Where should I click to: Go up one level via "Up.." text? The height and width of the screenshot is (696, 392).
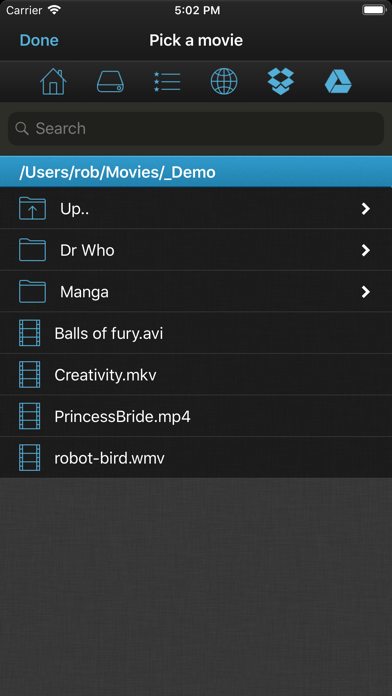[x=74, y=209]
